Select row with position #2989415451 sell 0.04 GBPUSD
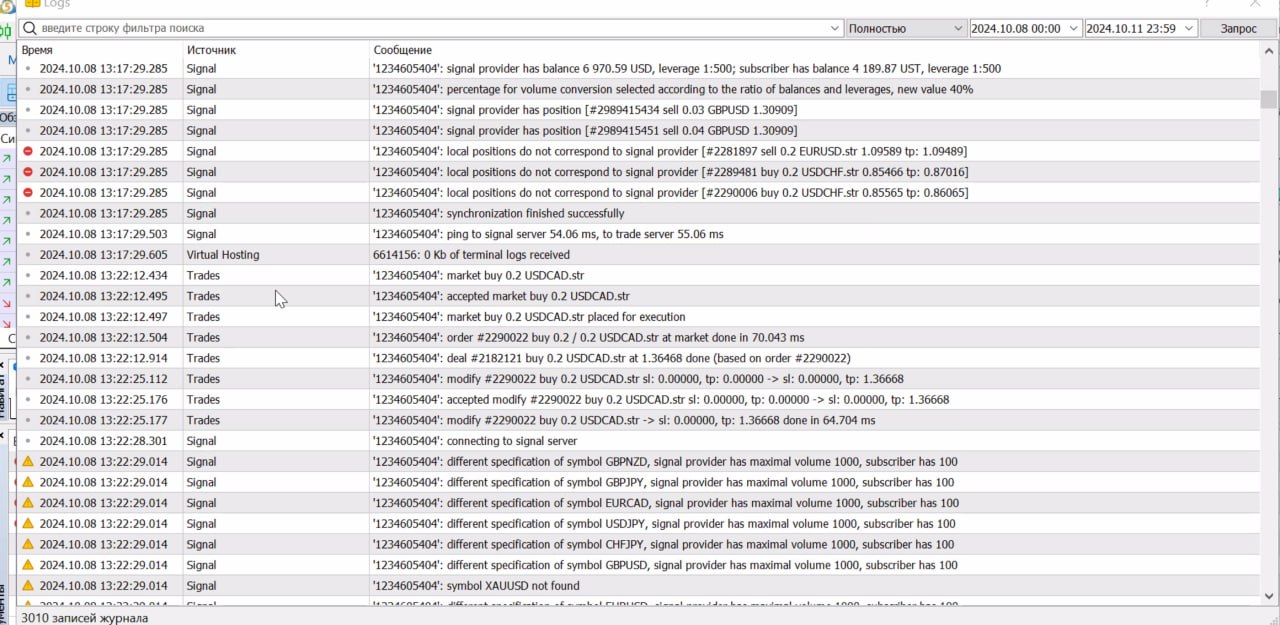Image resolution: width=1280 pixels, height=625 pixels. pyautogui.click(x=639, y=130)
